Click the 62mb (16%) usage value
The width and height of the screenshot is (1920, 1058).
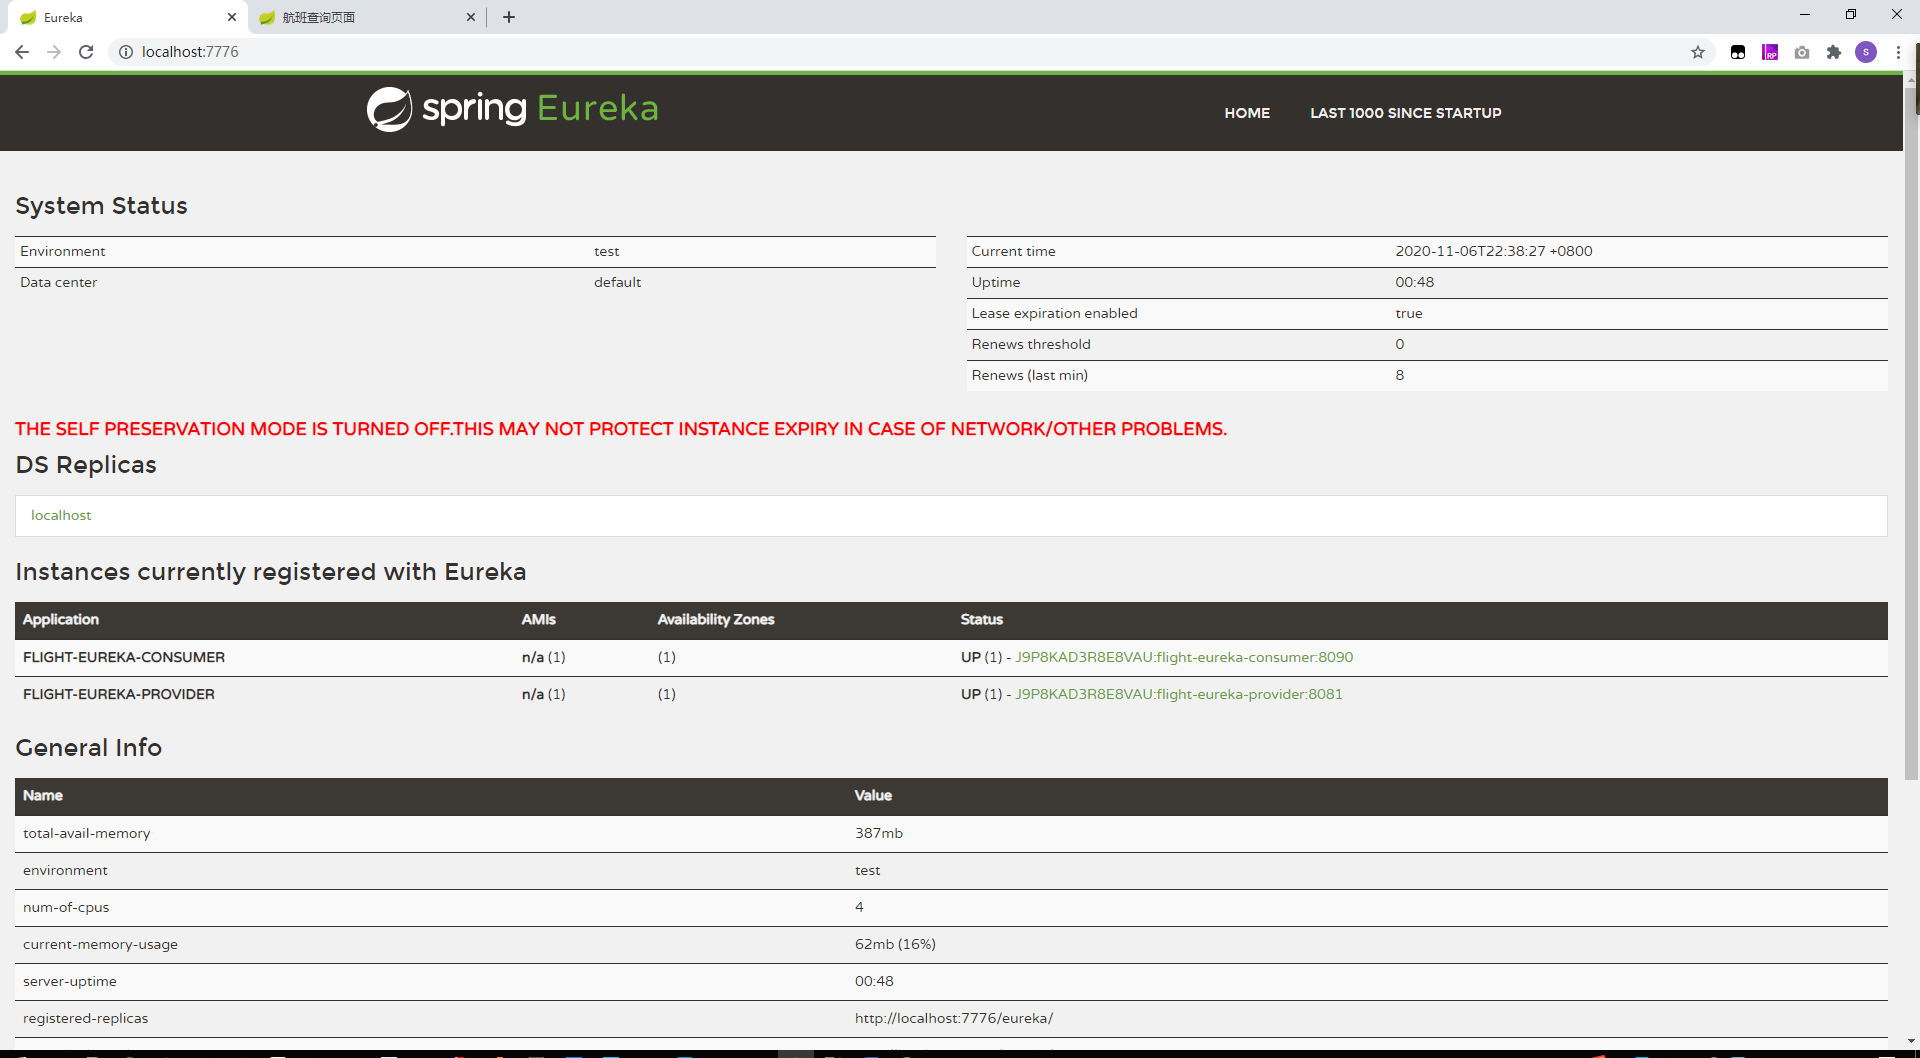895,944
